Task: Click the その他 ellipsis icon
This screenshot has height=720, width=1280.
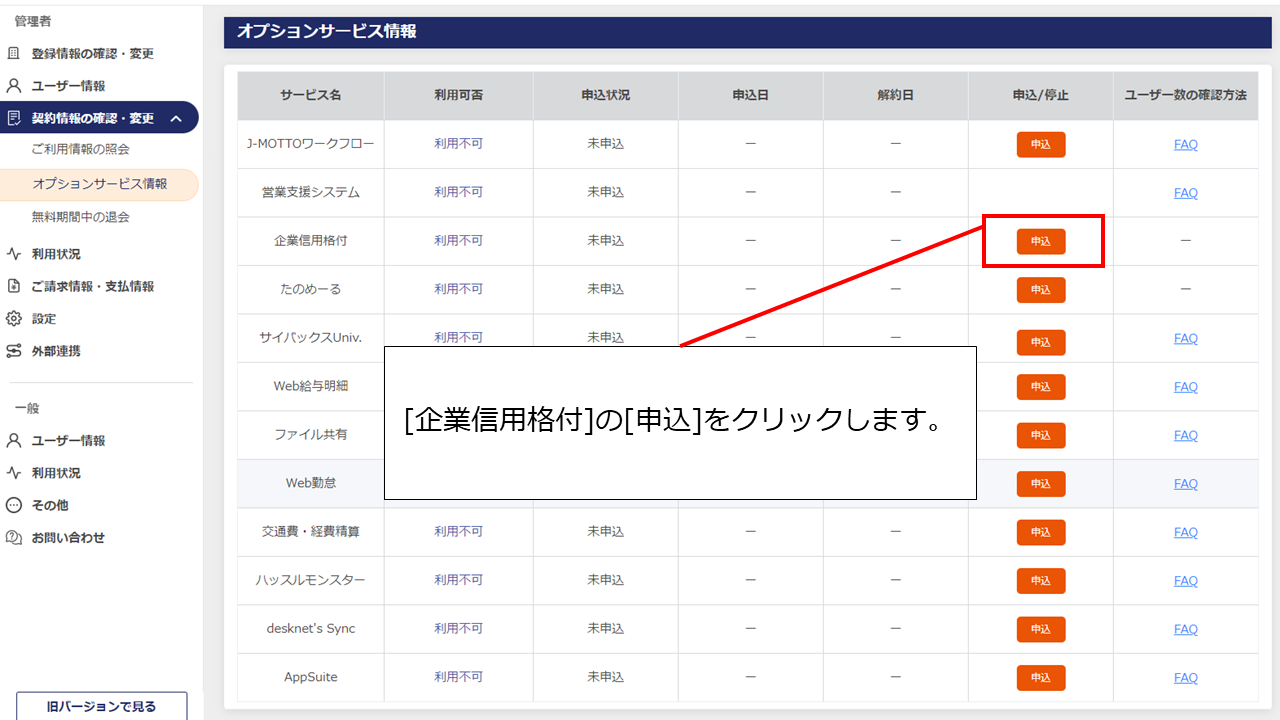Action: tap(14, 505)
